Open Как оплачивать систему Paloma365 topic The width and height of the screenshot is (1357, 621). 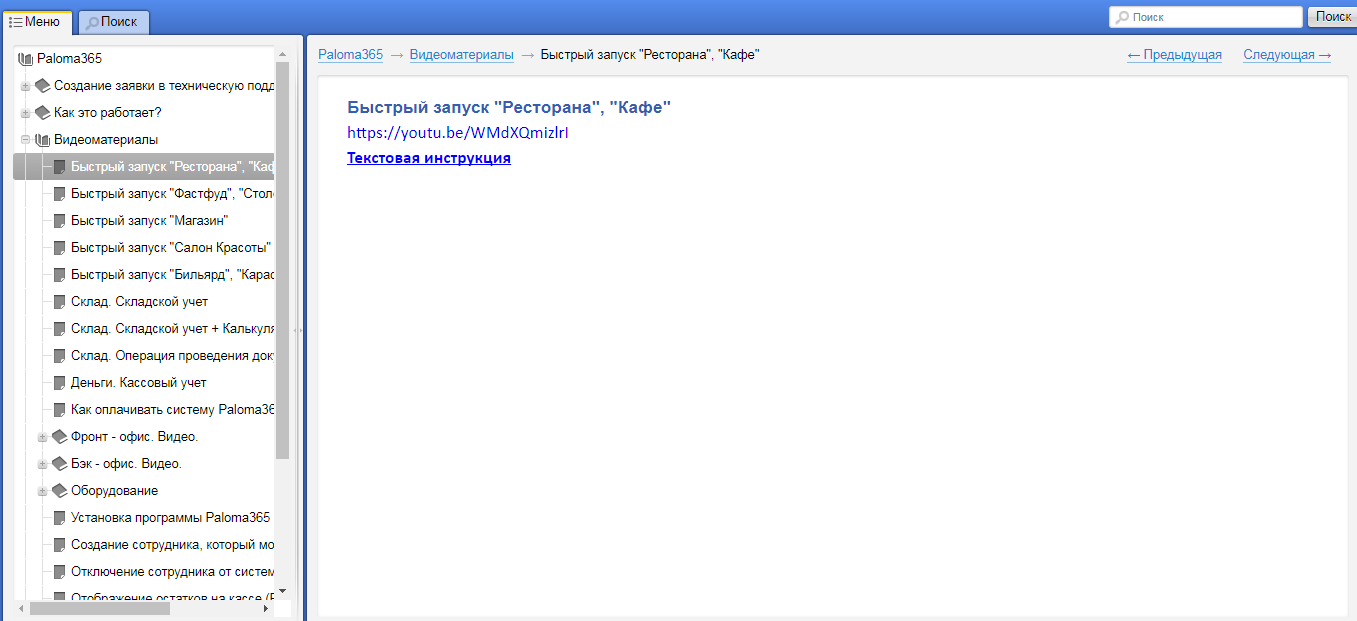click(x=172, y=410)
